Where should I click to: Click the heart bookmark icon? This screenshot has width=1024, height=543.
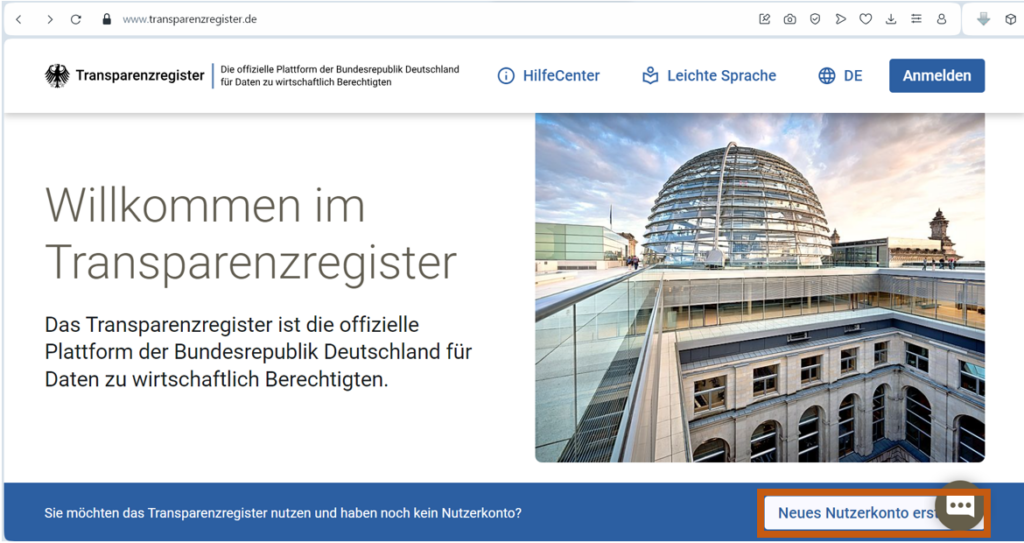[866, 19]
